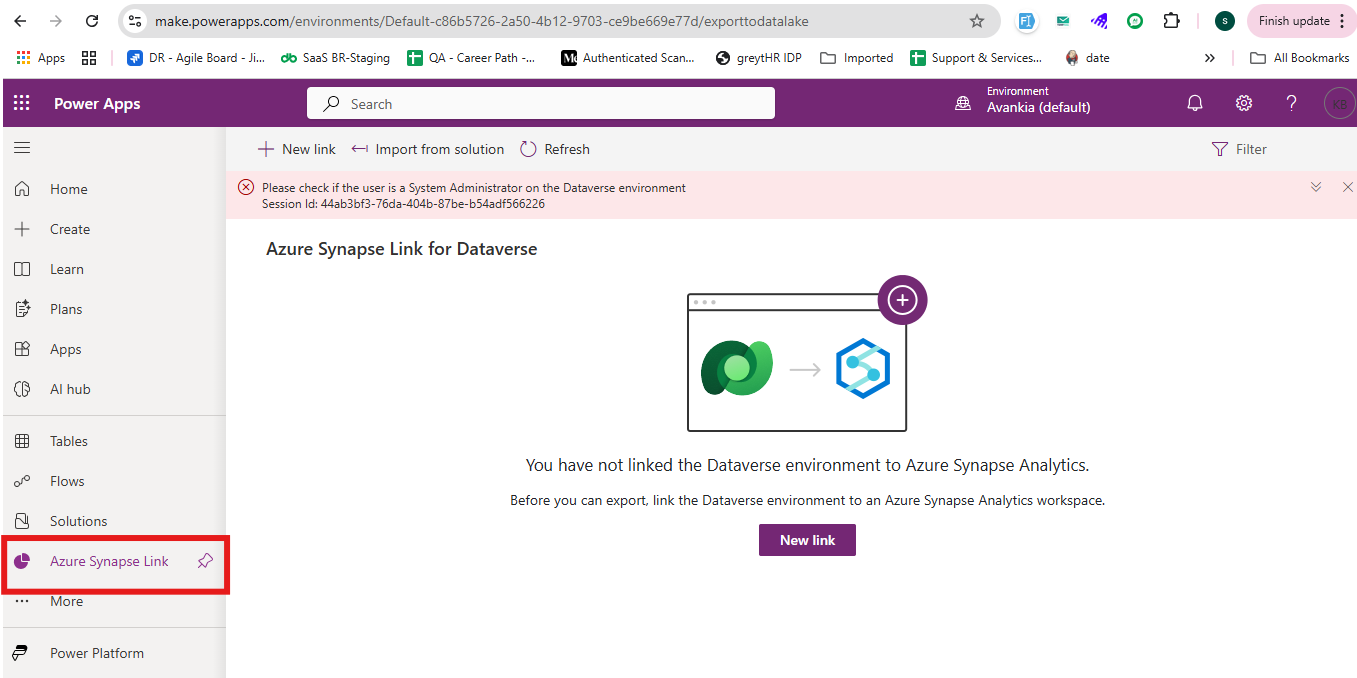The width and height of the screenshot is (1357, 678).
Task: Open AI hub in the sidebar
Action: 70,389
